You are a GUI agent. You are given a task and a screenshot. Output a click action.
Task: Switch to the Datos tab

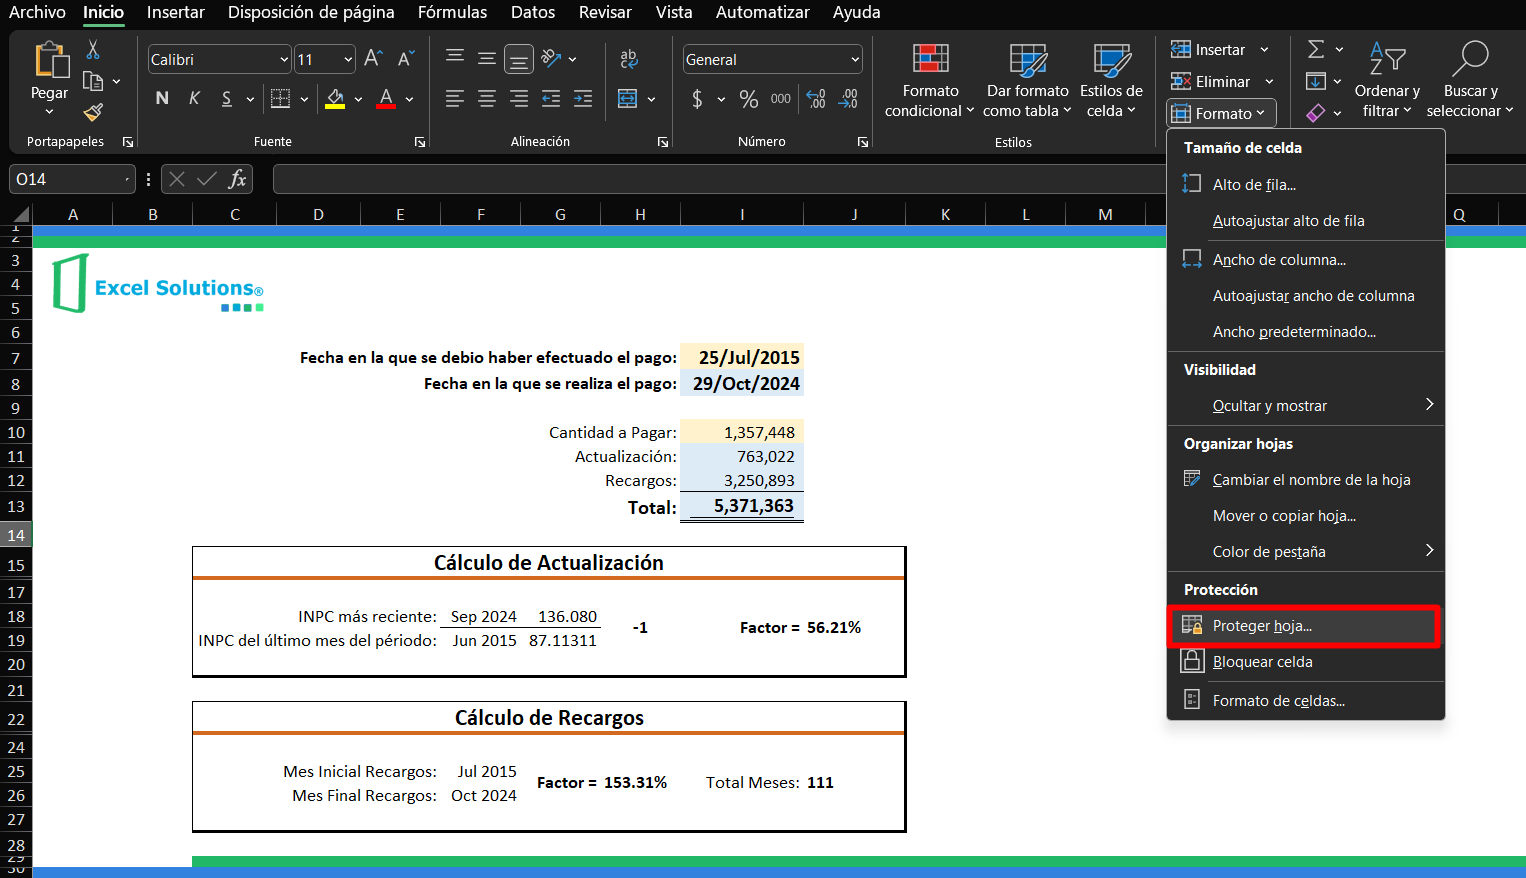[532, 12]
